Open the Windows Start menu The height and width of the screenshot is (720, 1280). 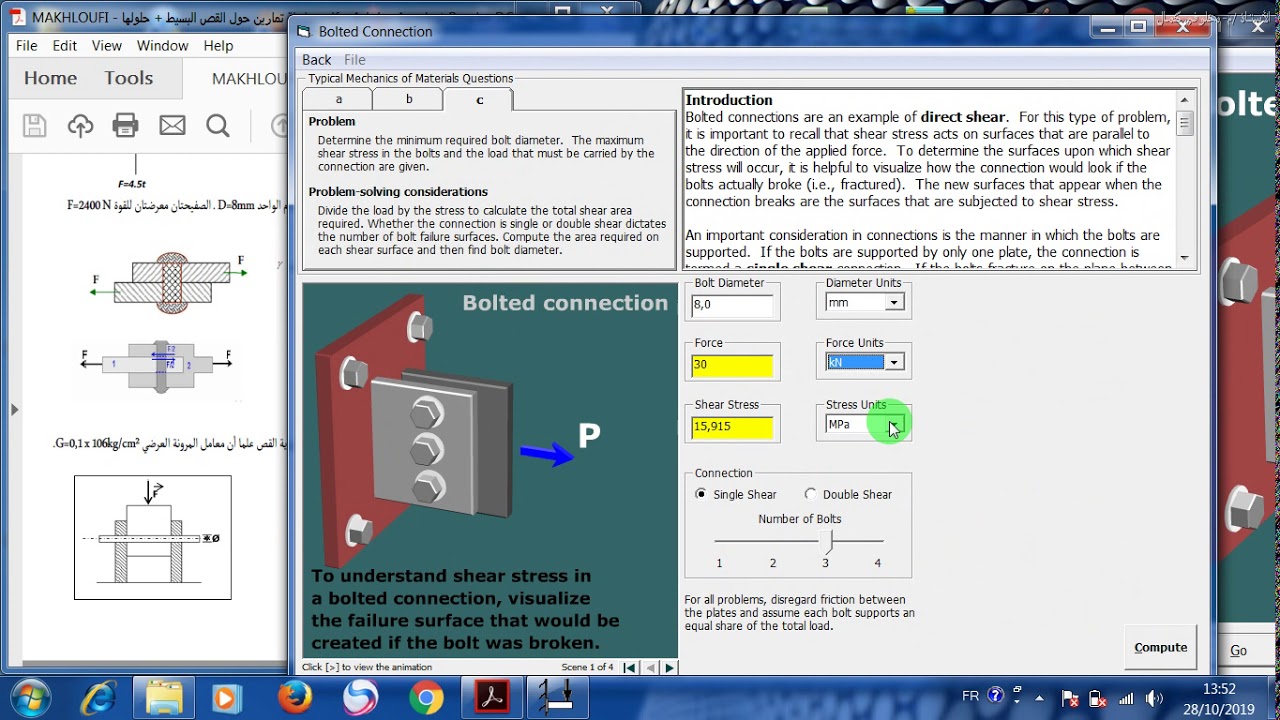tap(28, 697)
